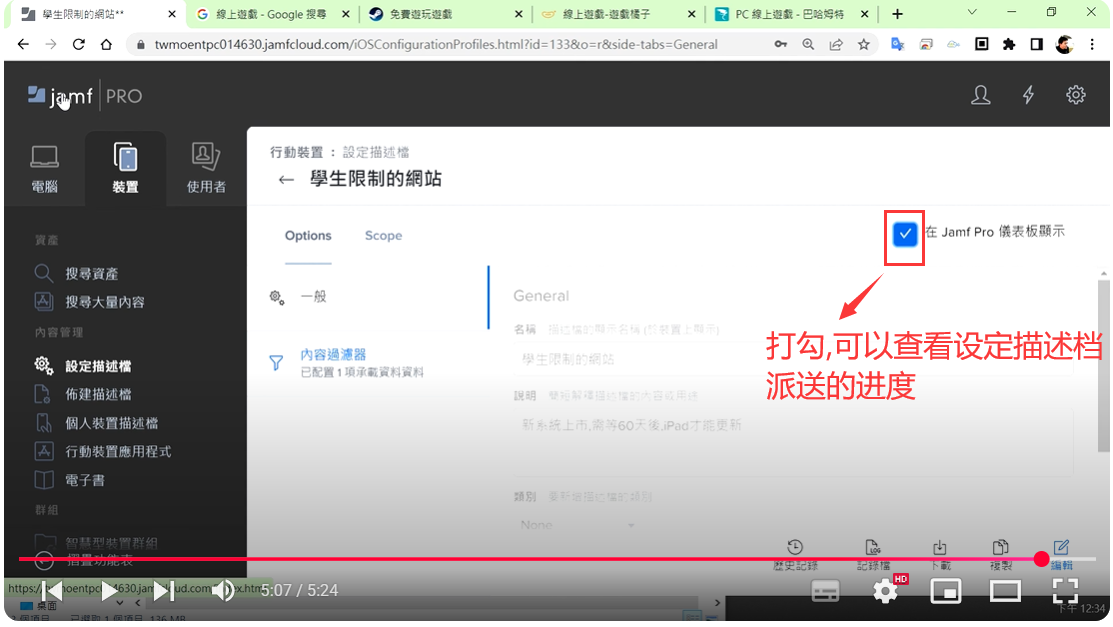Image resolution: width=1113 pixels, height=627 pixels.
Task: Play the video
Action: [108, 590]
